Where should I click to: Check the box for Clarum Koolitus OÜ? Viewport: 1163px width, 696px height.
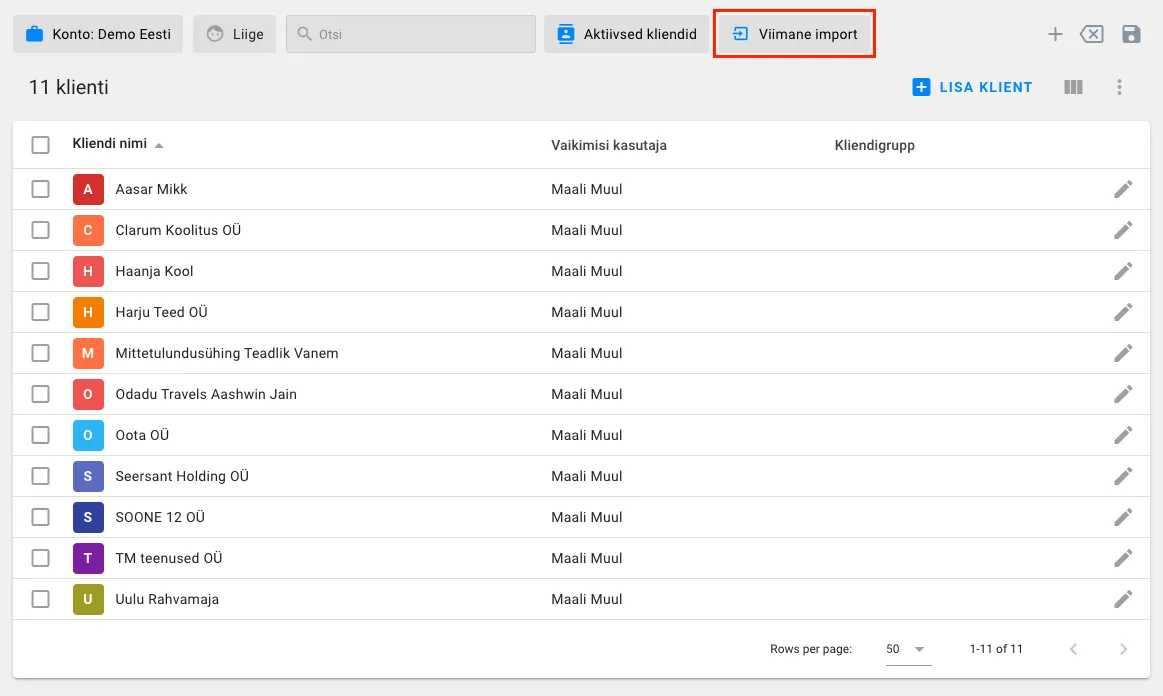(41, 230)
